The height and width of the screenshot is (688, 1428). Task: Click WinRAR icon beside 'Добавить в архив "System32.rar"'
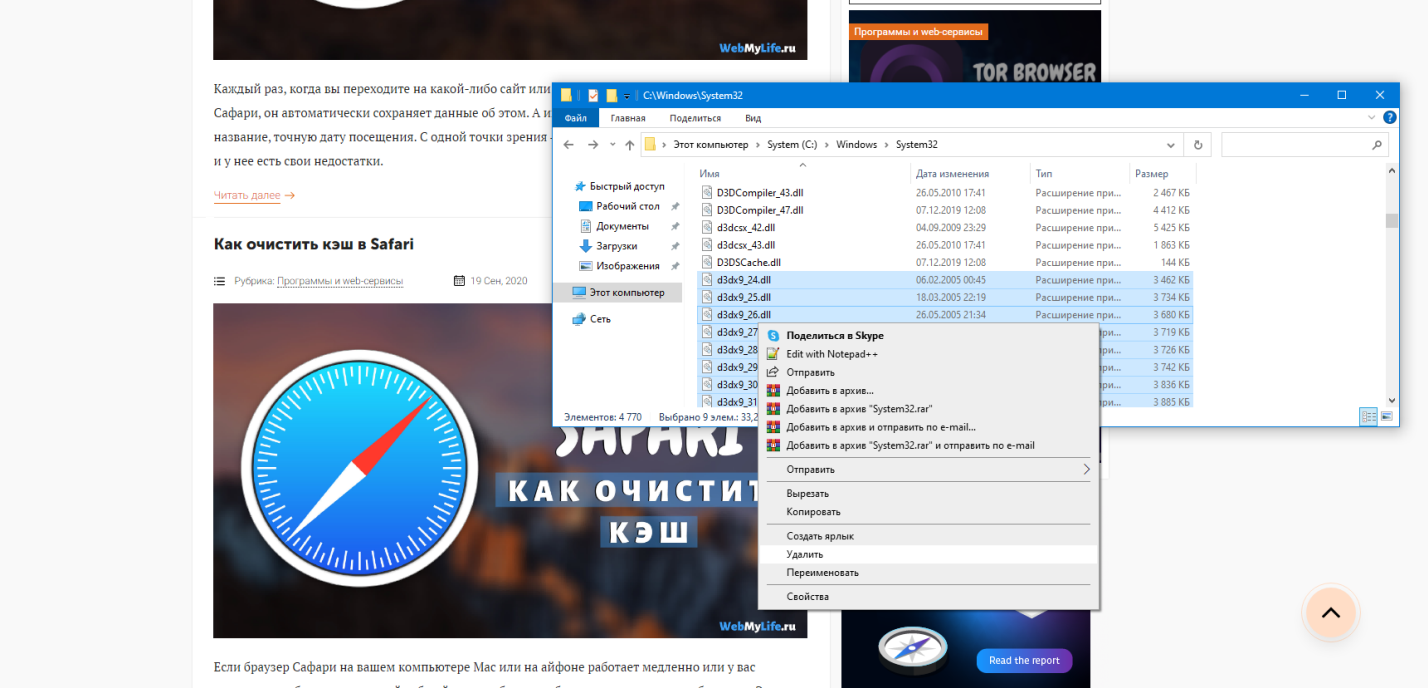773,409
